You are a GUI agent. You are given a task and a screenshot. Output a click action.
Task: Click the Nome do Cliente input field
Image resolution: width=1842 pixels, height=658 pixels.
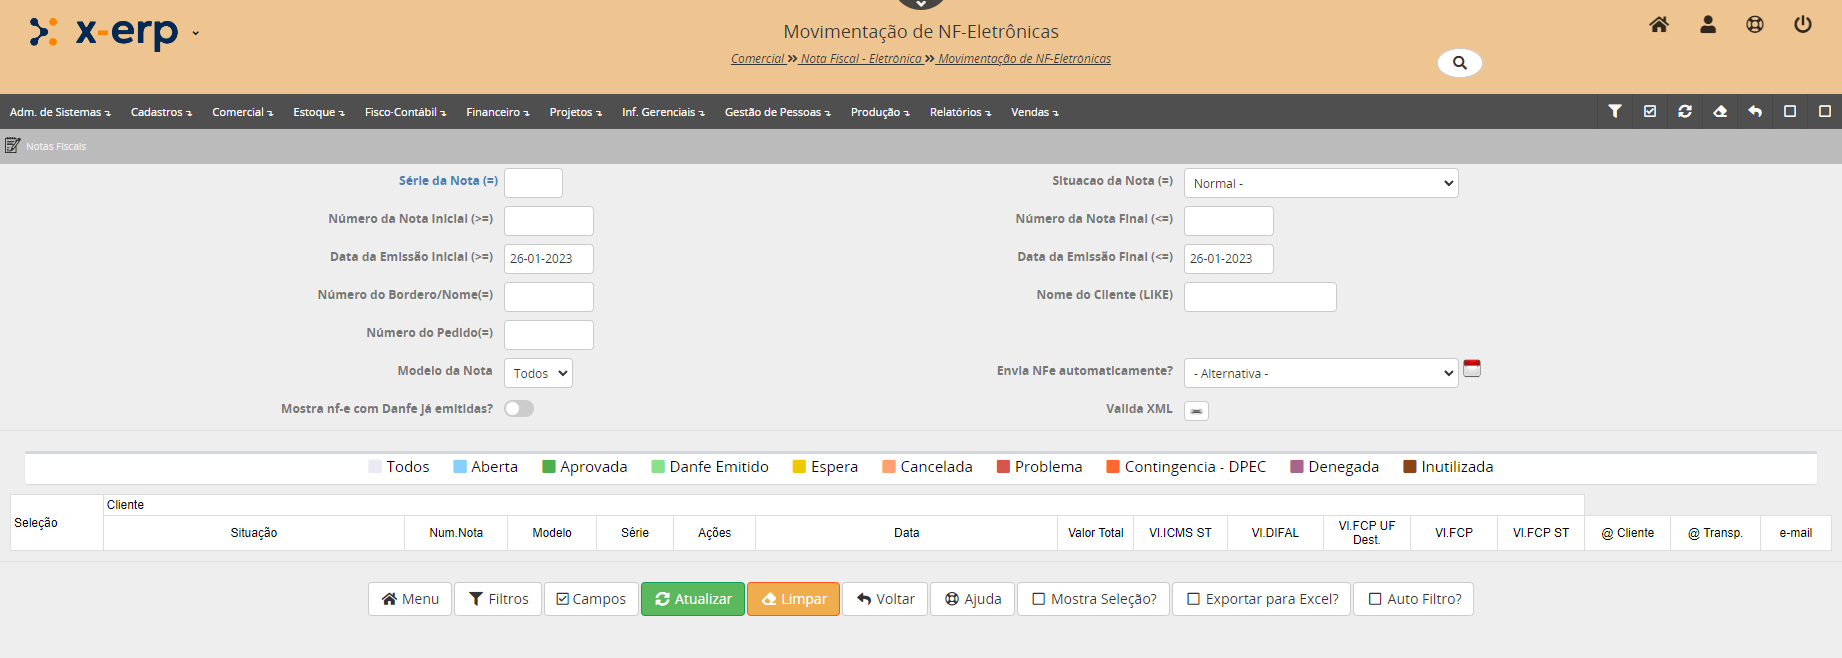[1260, 297]
